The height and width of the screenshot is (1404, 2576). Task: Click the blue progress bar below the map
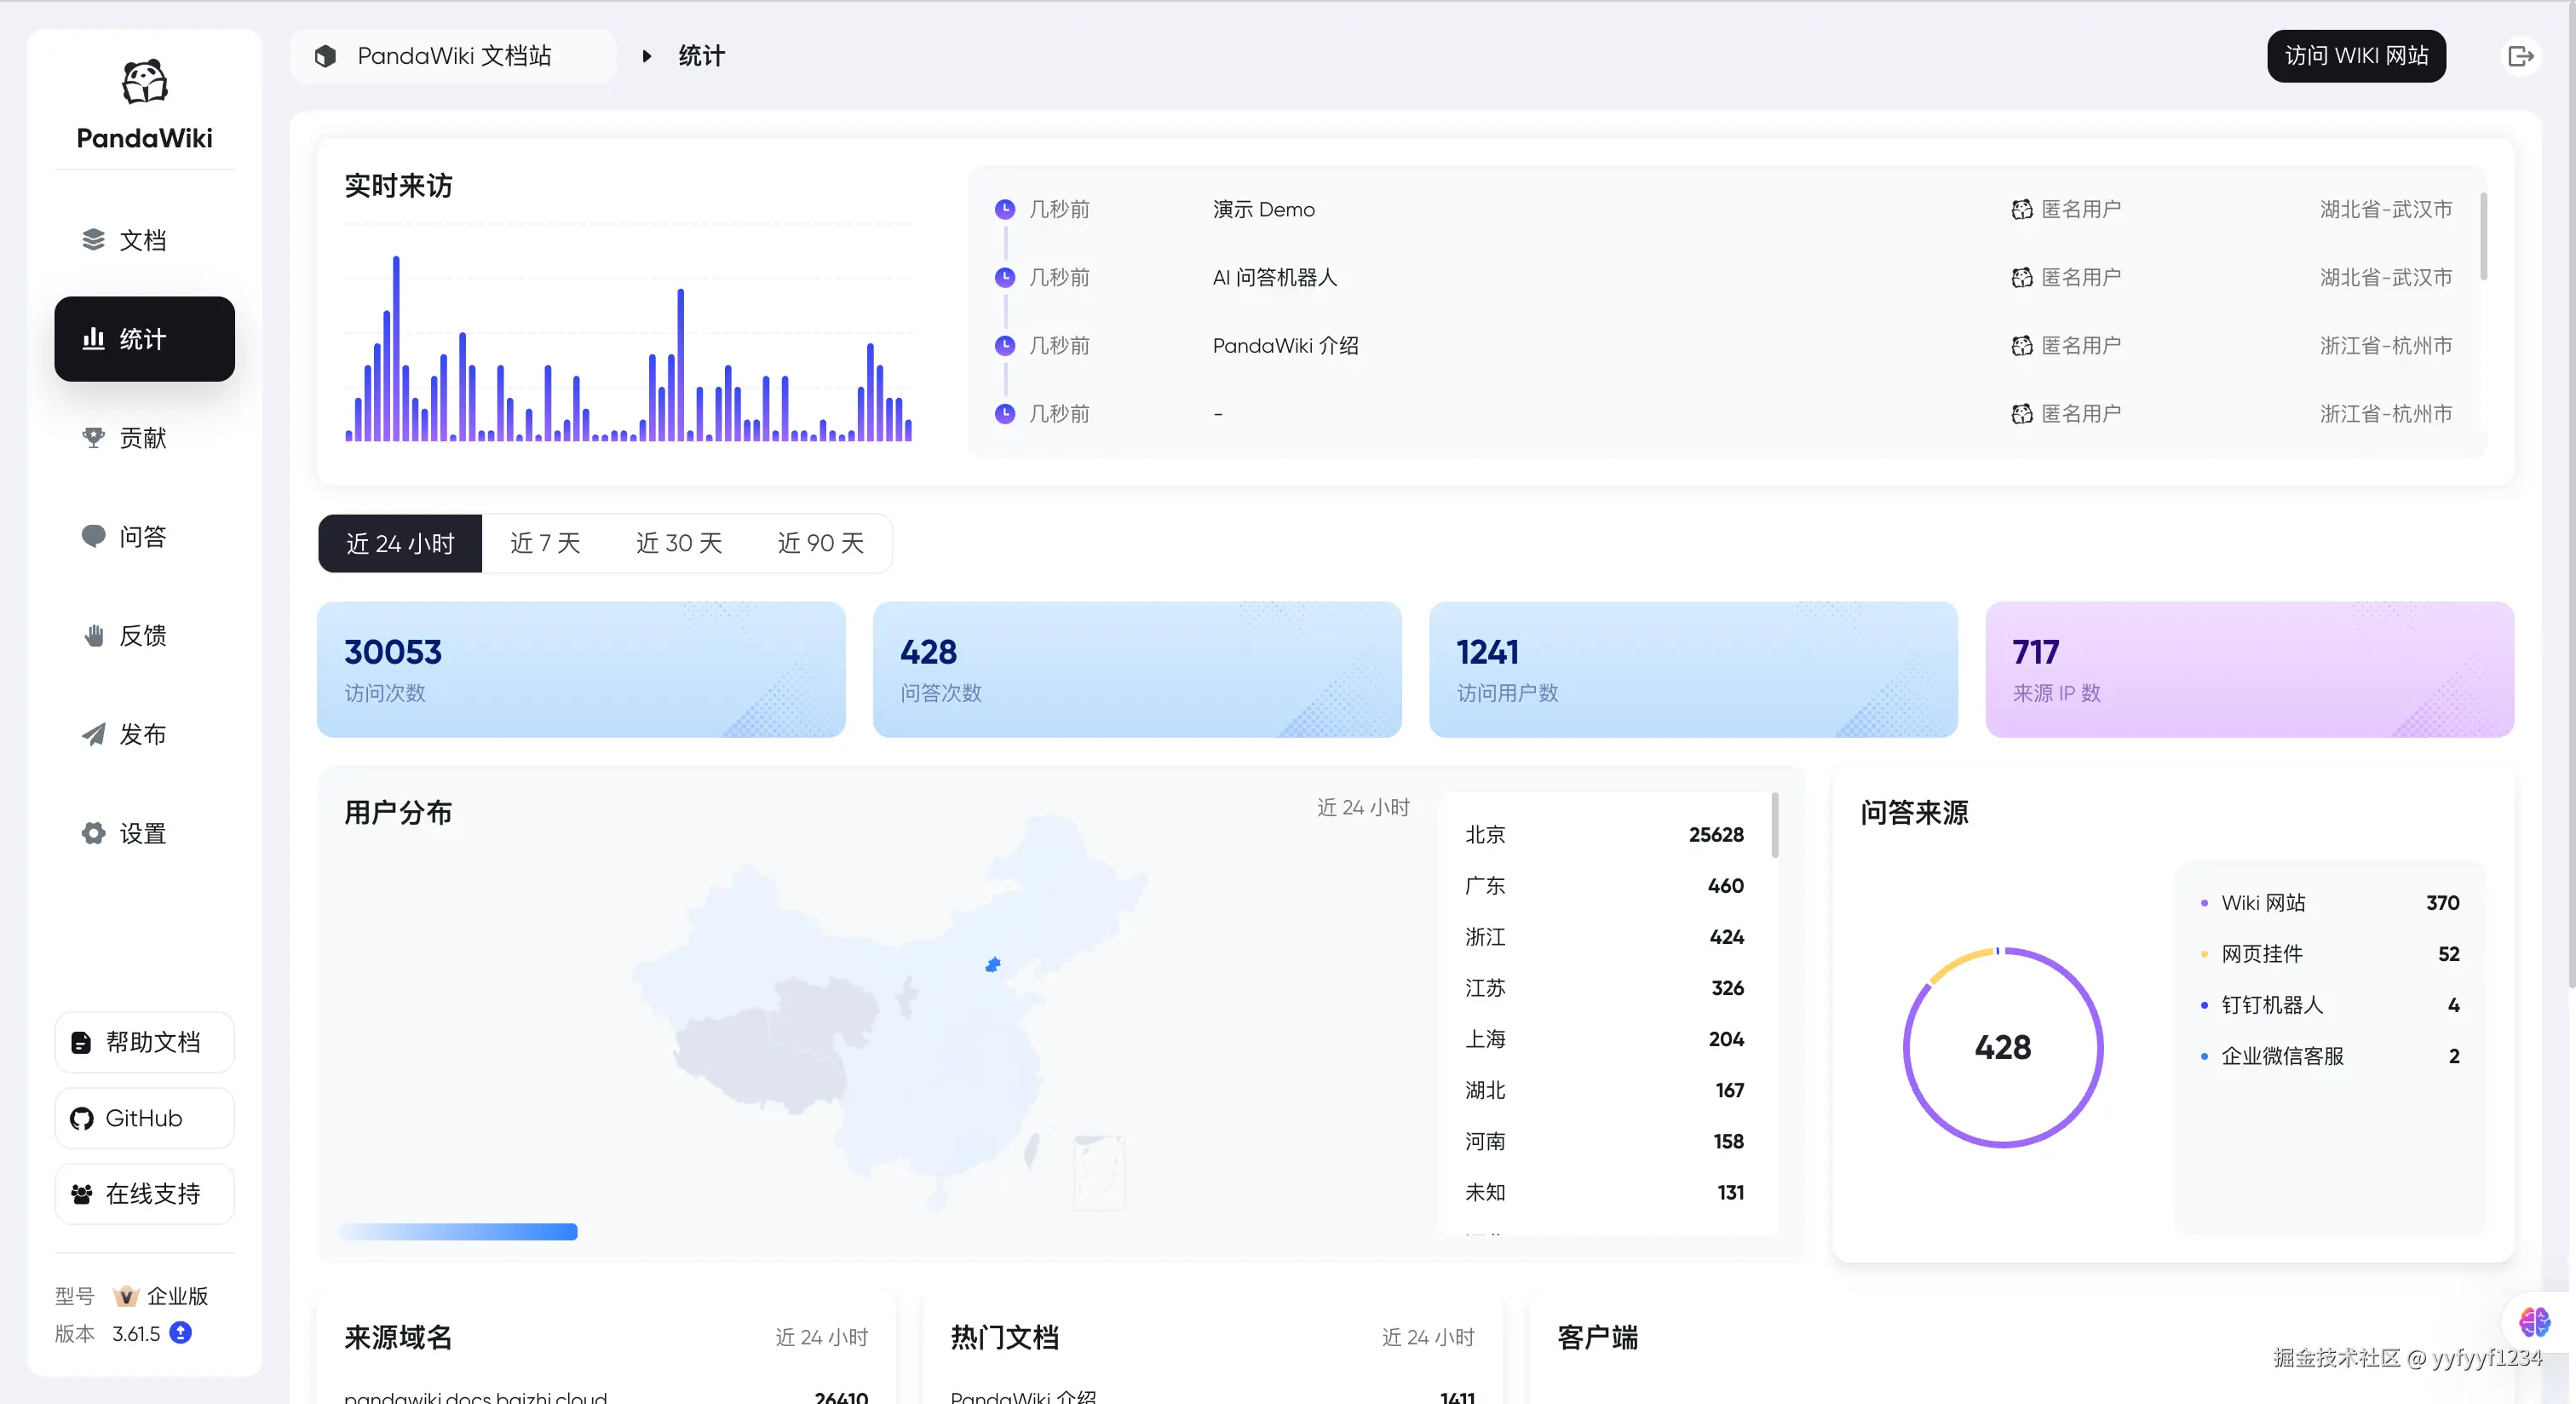click(457, 1232)
